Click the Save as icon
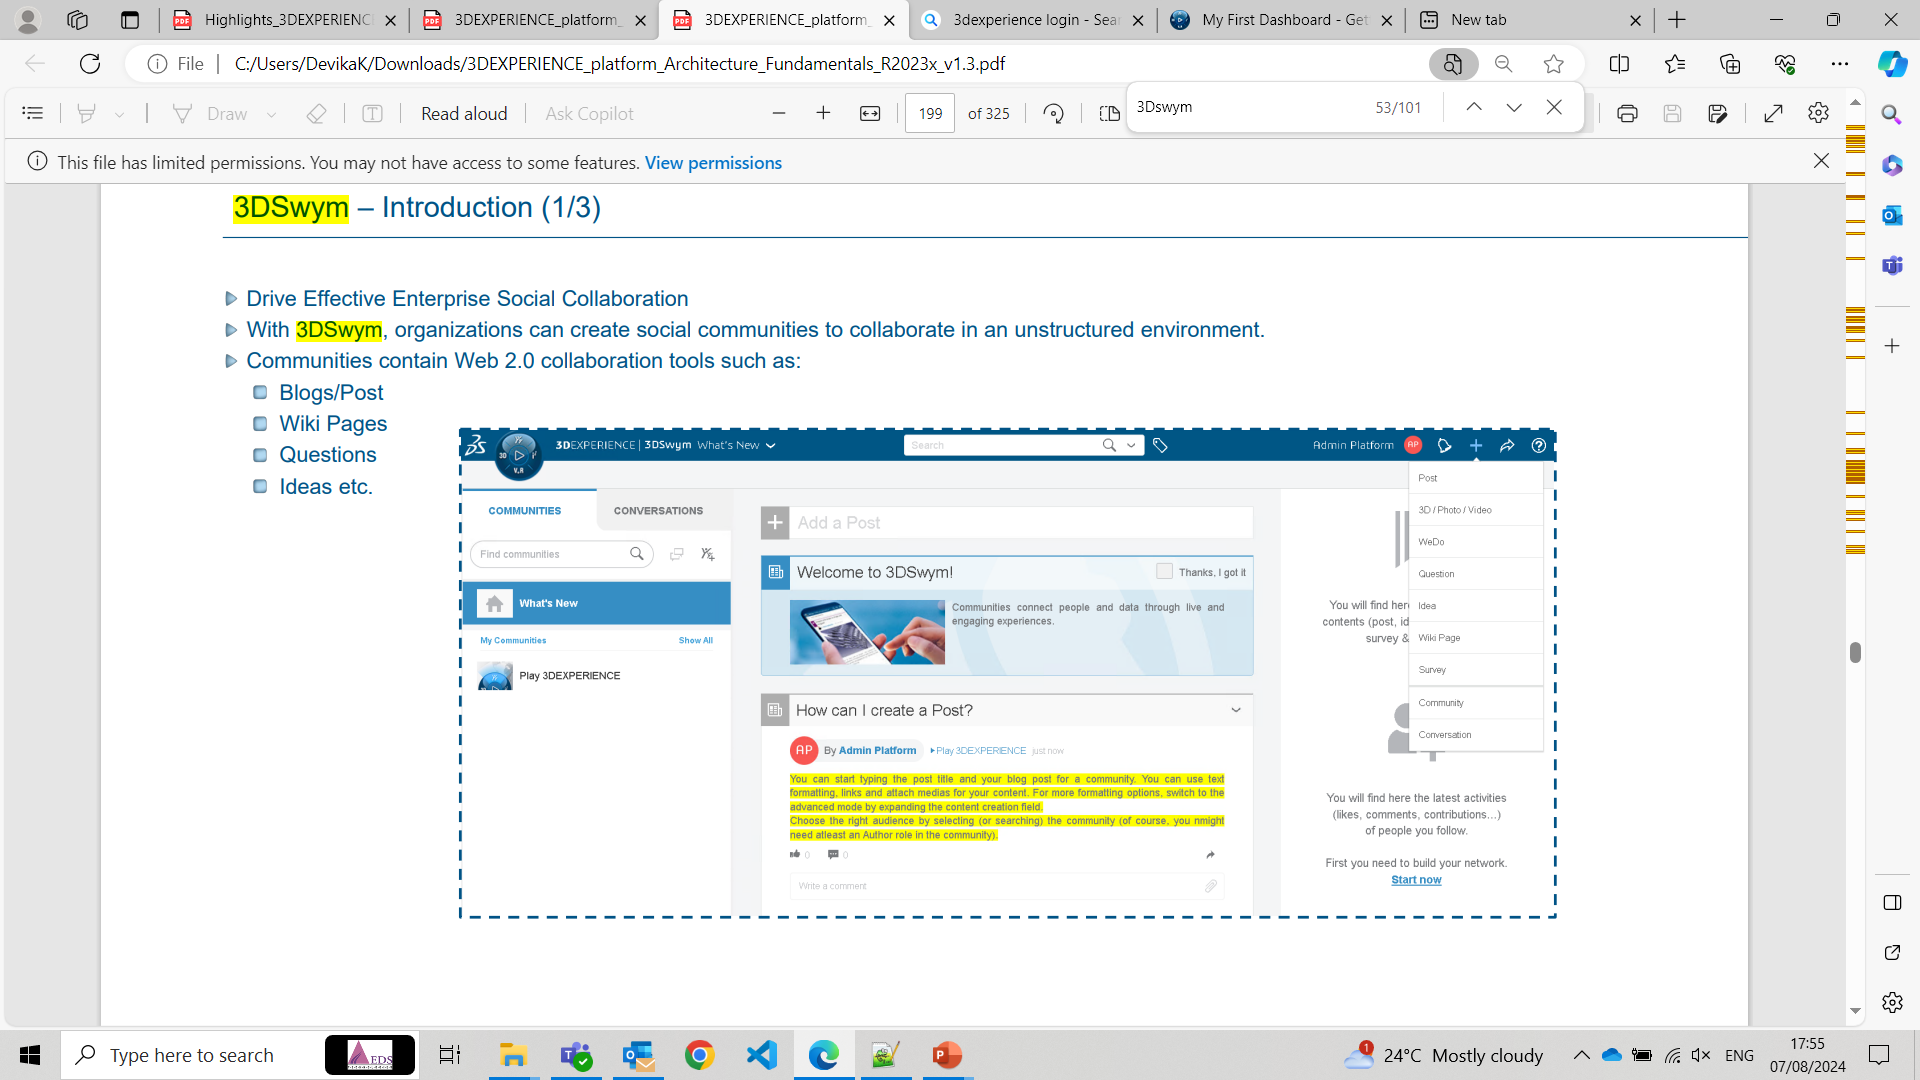Screen dimensions: 1920x1080 tap(1718, 114)
